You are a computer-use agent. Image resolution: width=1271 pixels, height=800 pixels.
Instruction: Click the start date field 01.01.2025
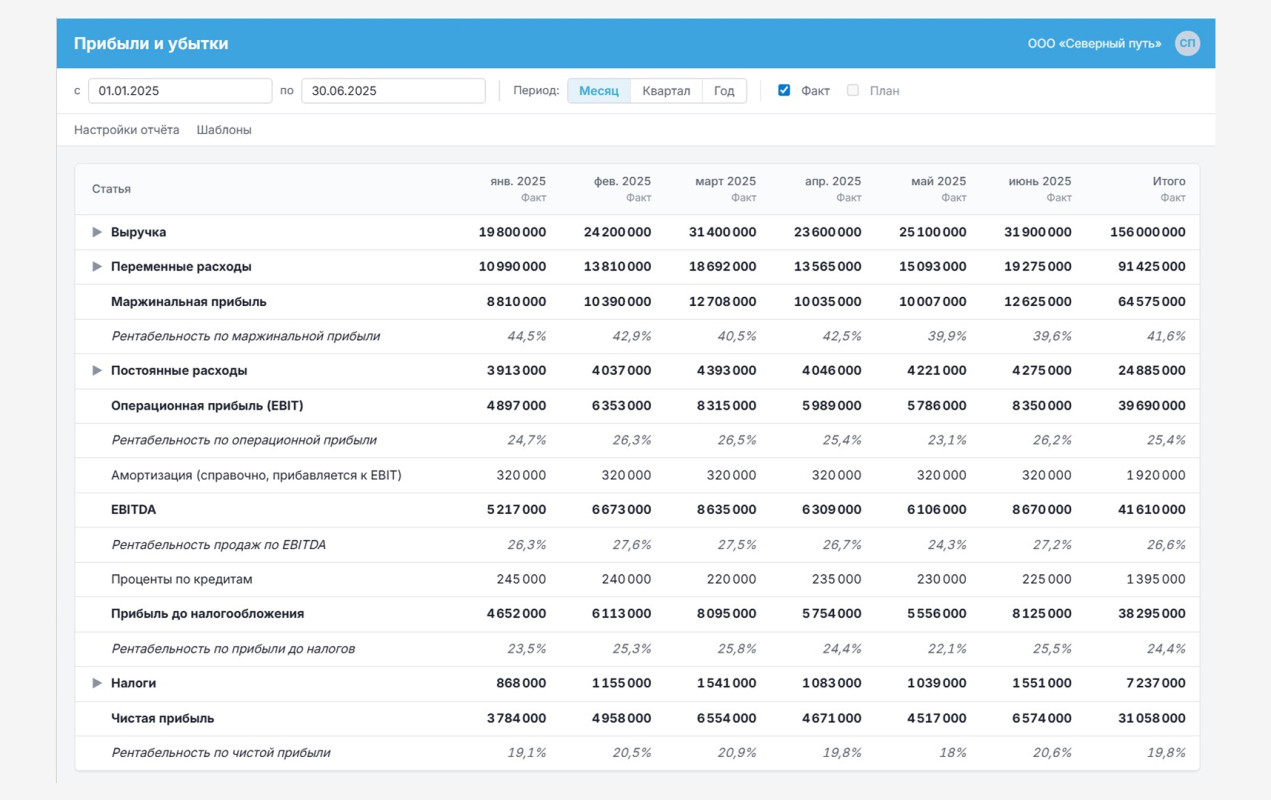pos(180,91)
